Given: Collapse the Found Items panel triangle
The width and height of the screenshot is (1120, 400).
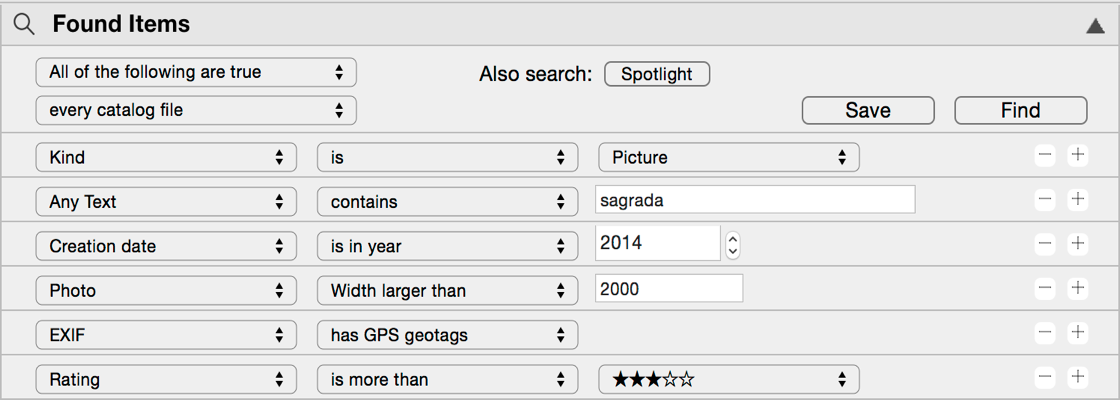Looking at the screenshot, I should tap(1095, 26).
